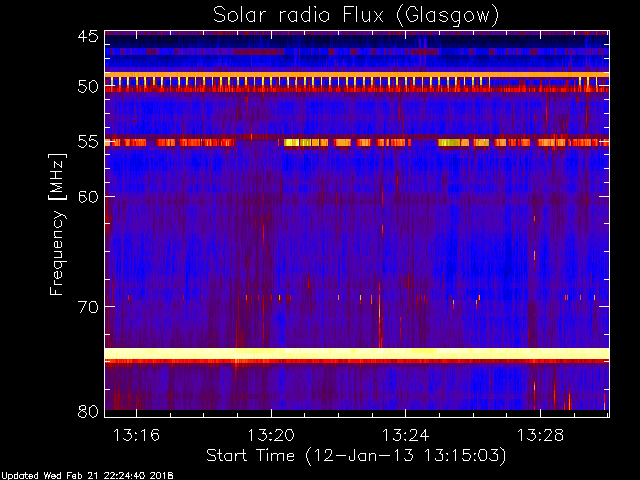Viewport: 640px width, 480px height.
Task: Click the 13:16 time axis label
Action: [136, 435]
